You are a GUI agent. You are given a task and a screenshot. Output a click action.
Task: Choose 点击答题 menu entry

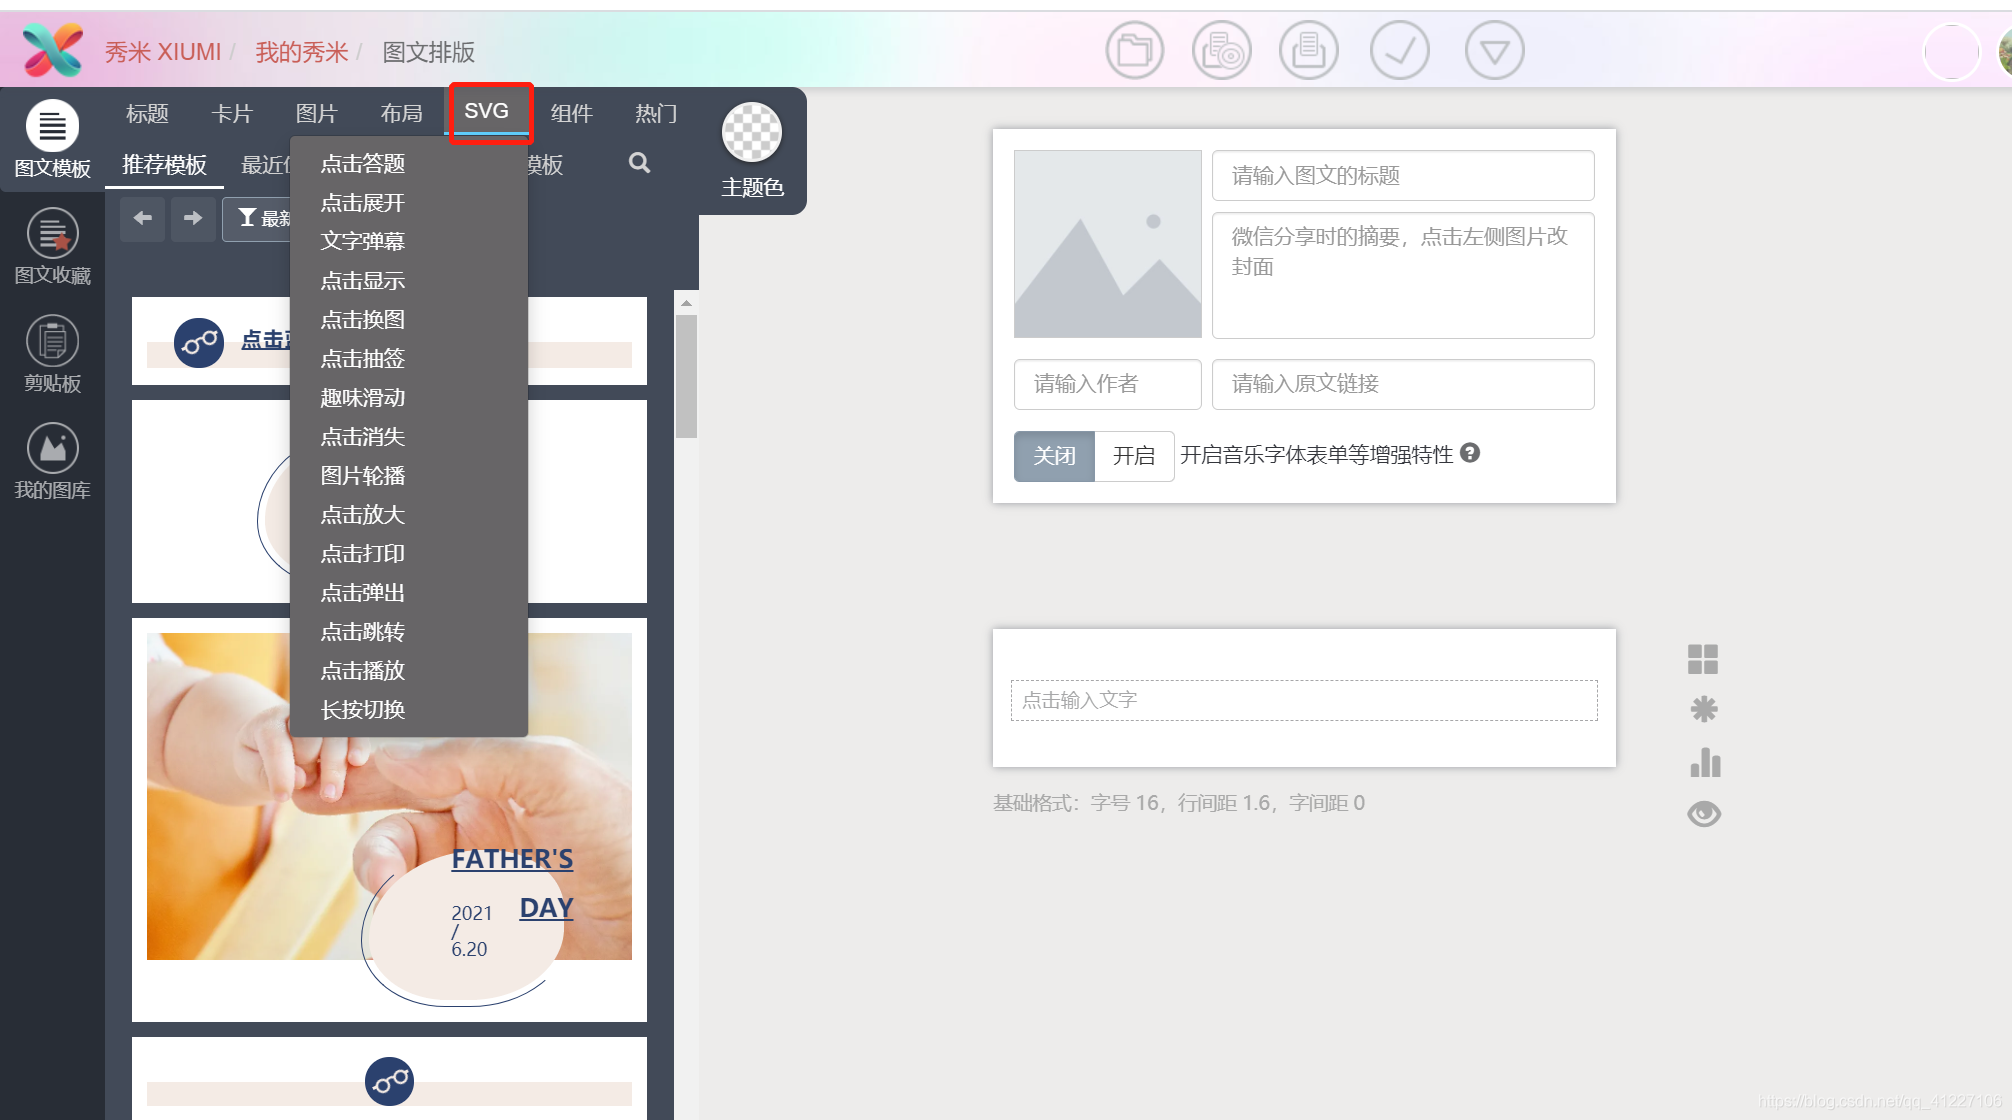pos(362,164)
